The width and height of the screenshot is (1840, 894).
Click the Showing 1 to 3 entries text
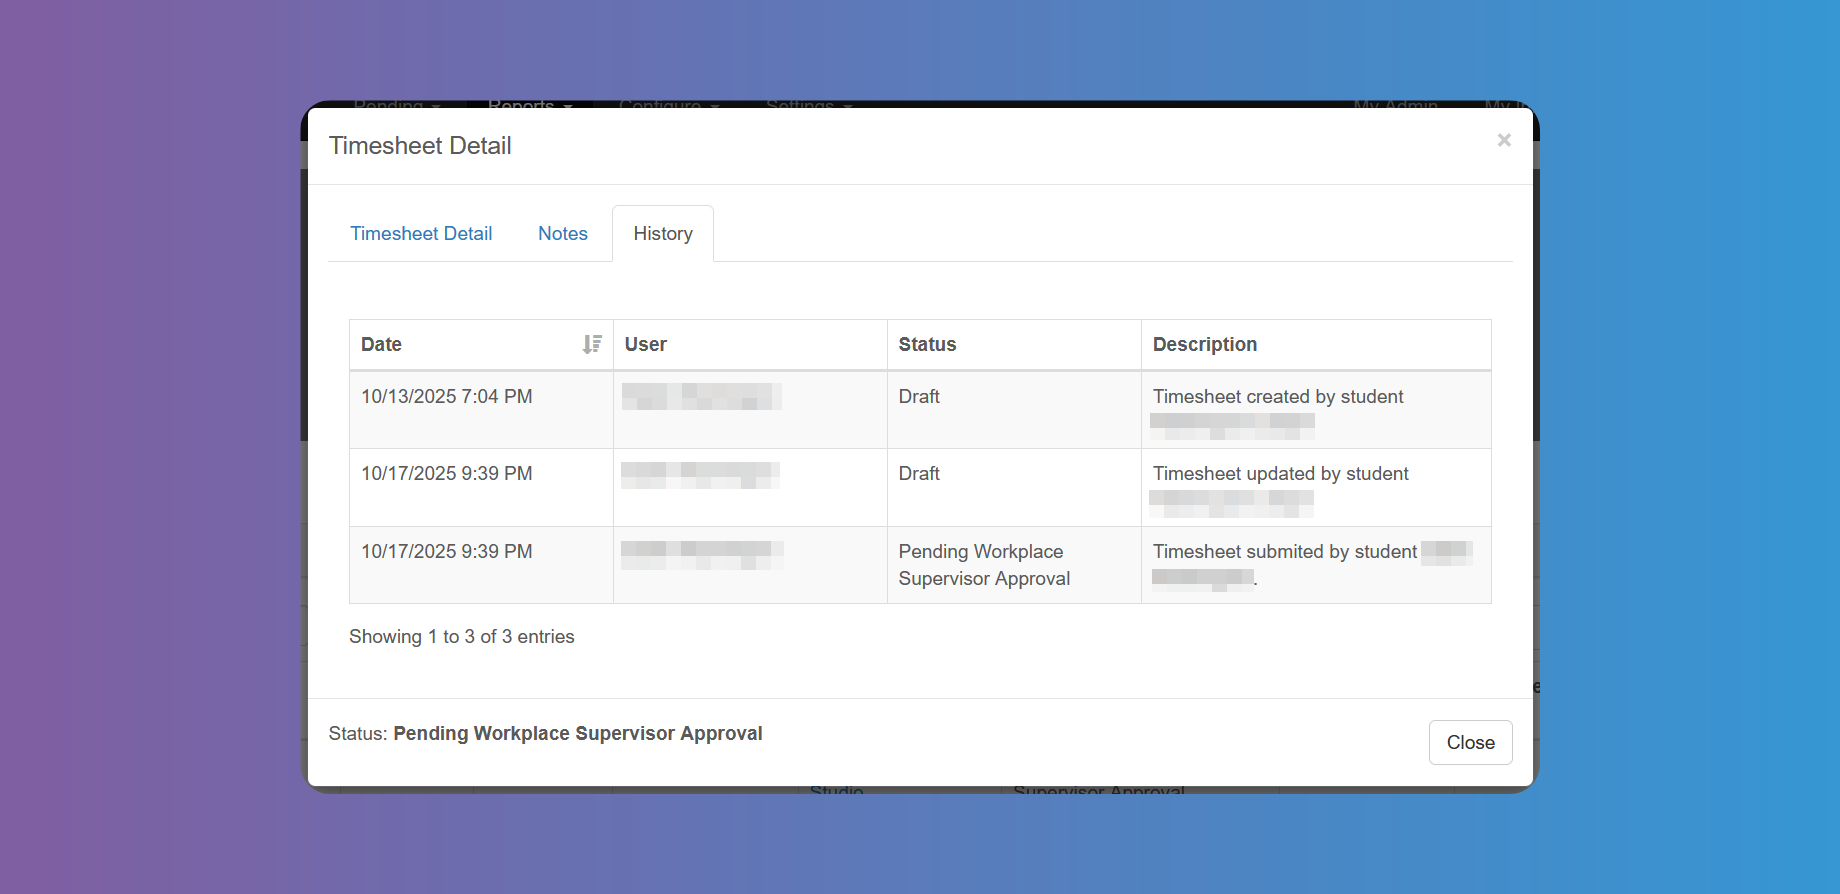point(462,636)
